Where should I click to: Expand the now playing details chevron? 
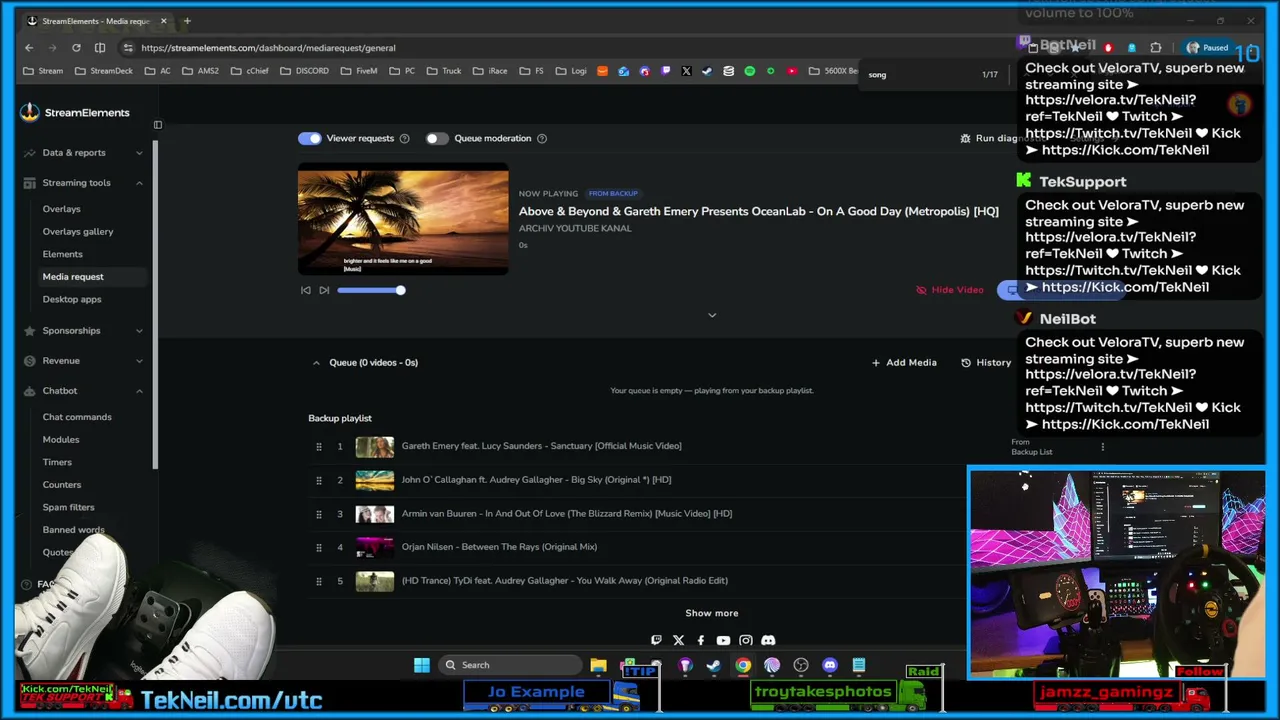point(712,315)
